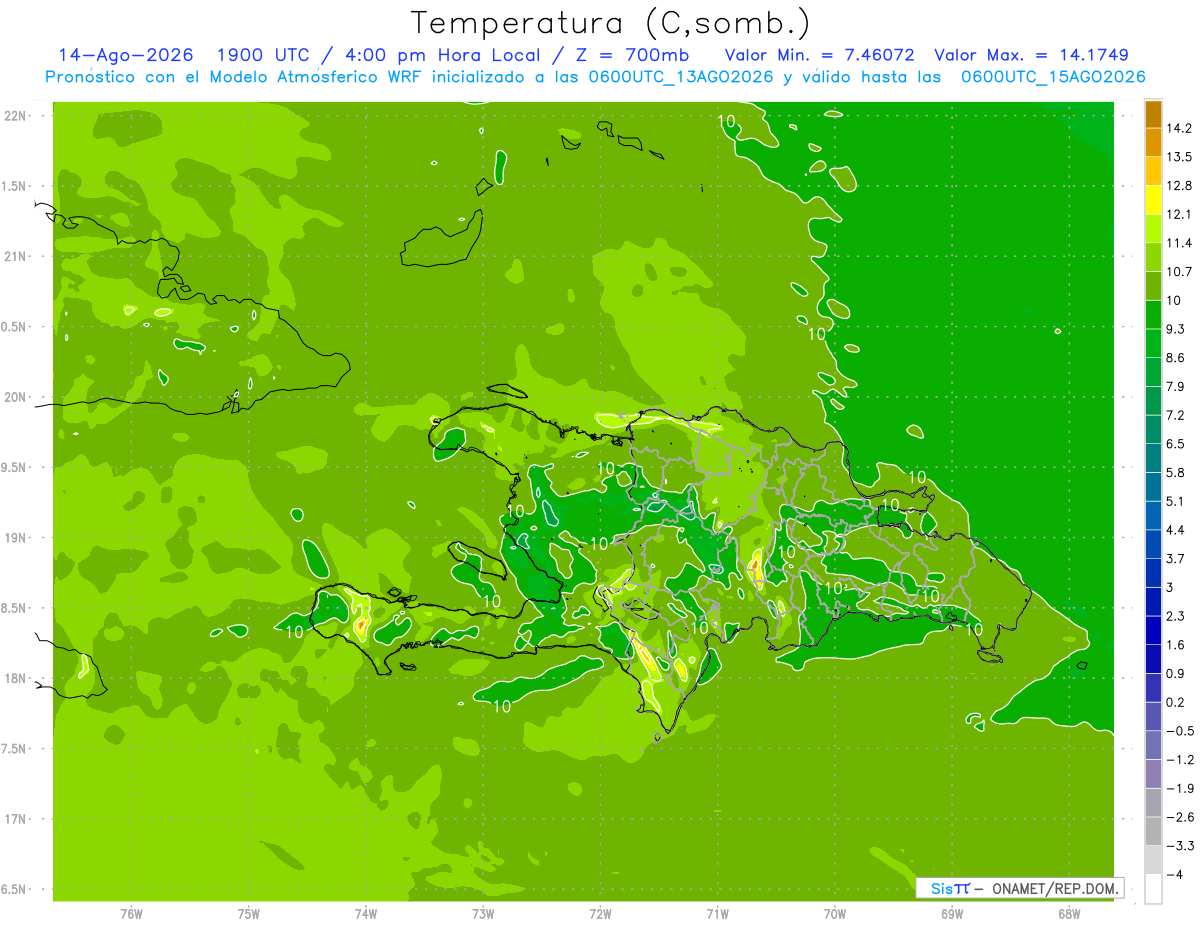Click the '68W' longitude label
The height and width of the screenshot is (927, 1200).
1069,914
